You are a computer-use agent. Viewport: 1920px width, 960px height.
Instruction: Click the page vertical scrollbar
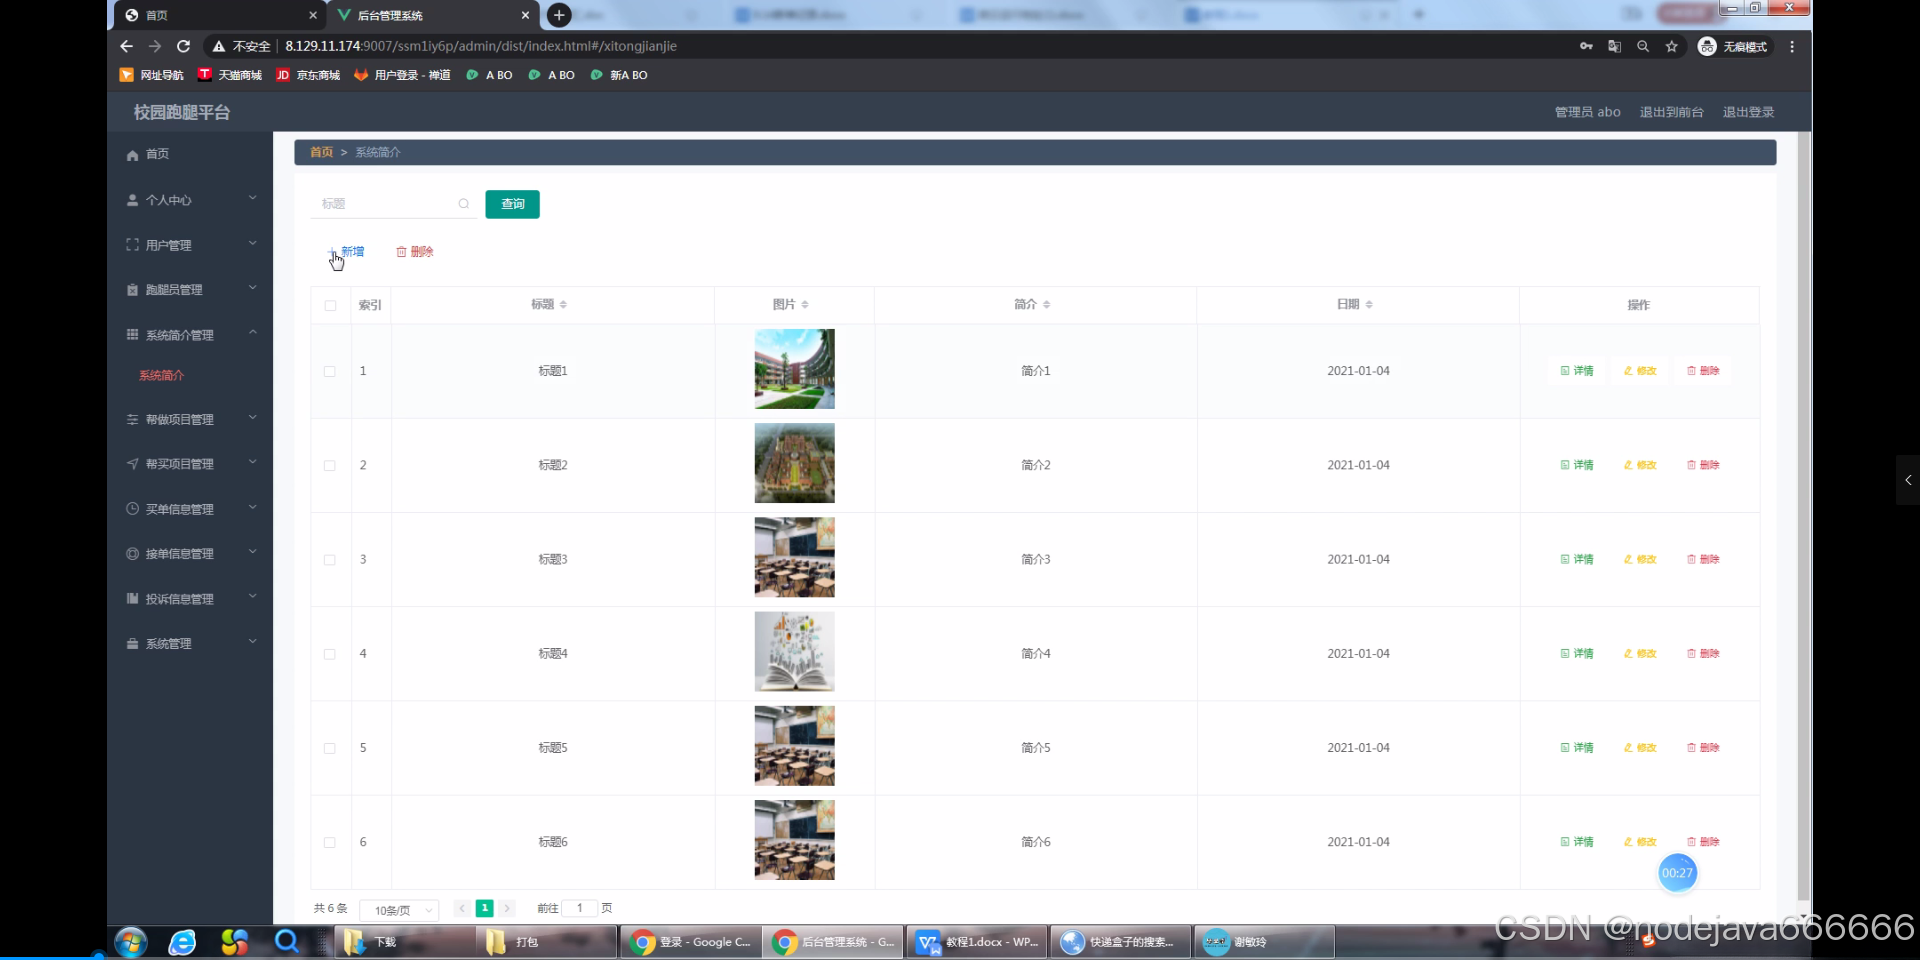point(1803,515)
